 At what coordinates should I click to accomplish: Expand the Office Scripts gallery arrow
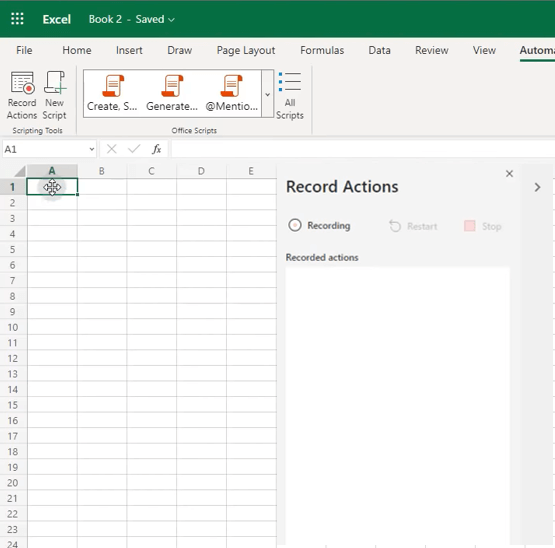tap(268, 94)
